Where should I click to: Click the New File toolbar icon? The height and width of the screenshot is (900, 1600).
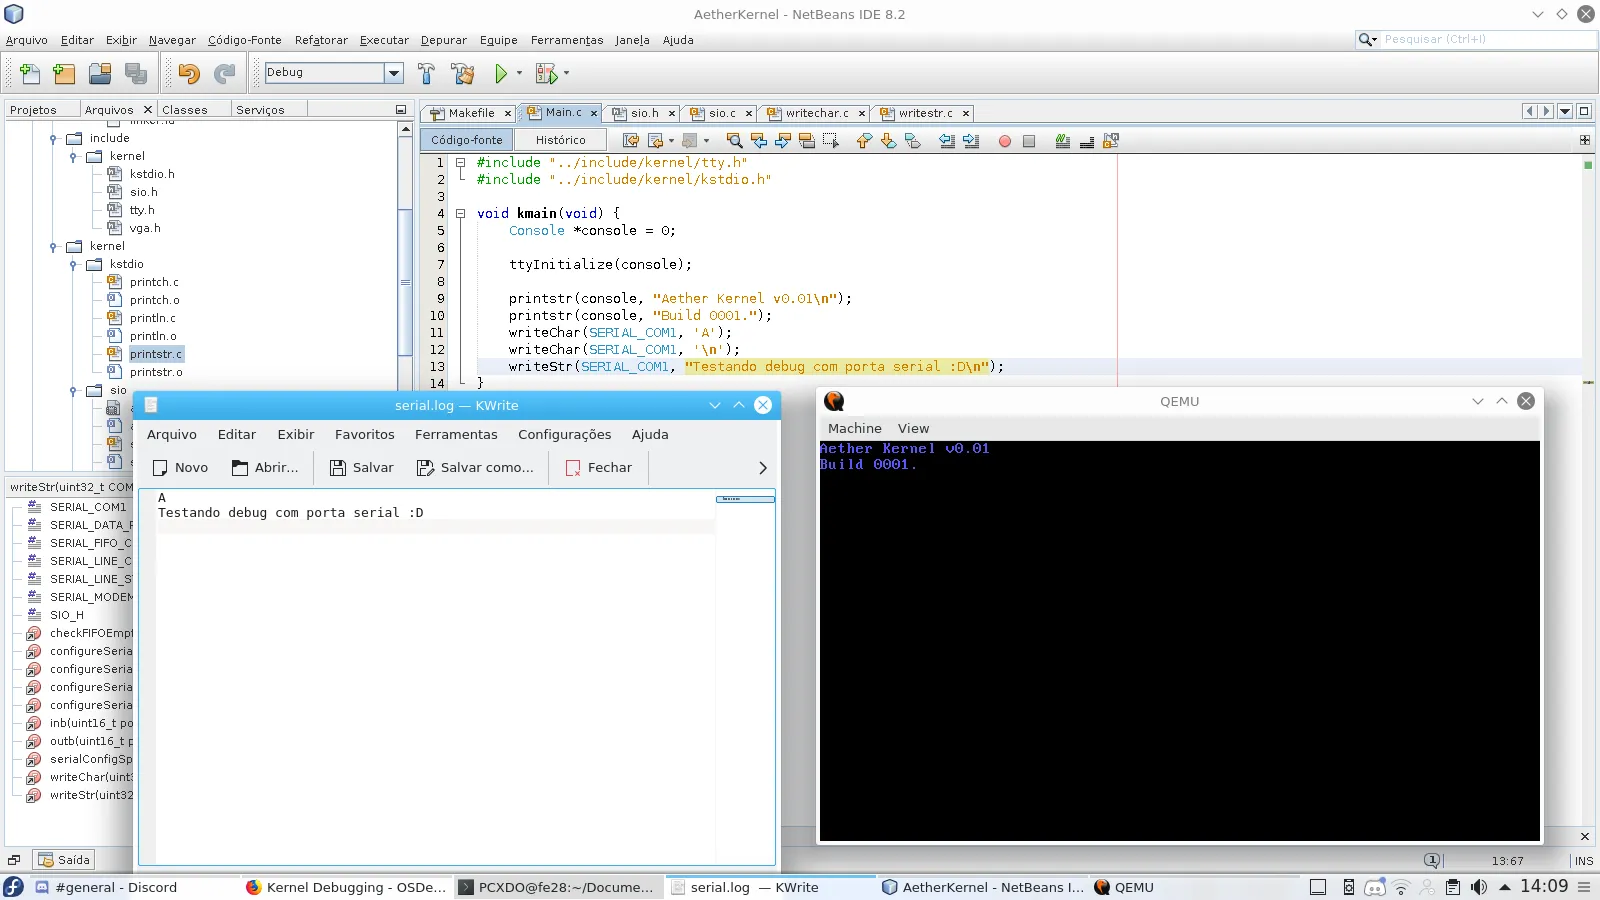coord(30,73)
